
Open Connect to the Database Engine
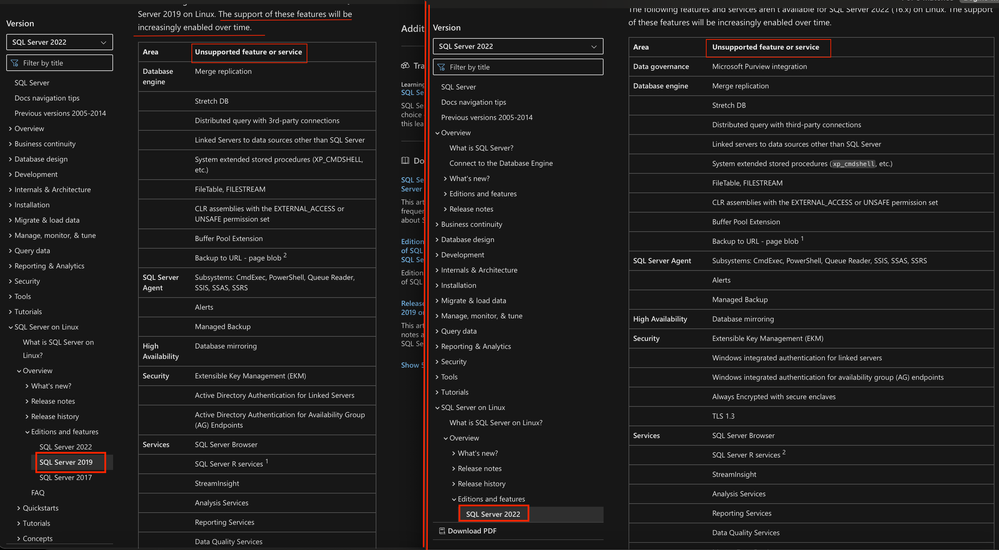click(x=501, y=163)
